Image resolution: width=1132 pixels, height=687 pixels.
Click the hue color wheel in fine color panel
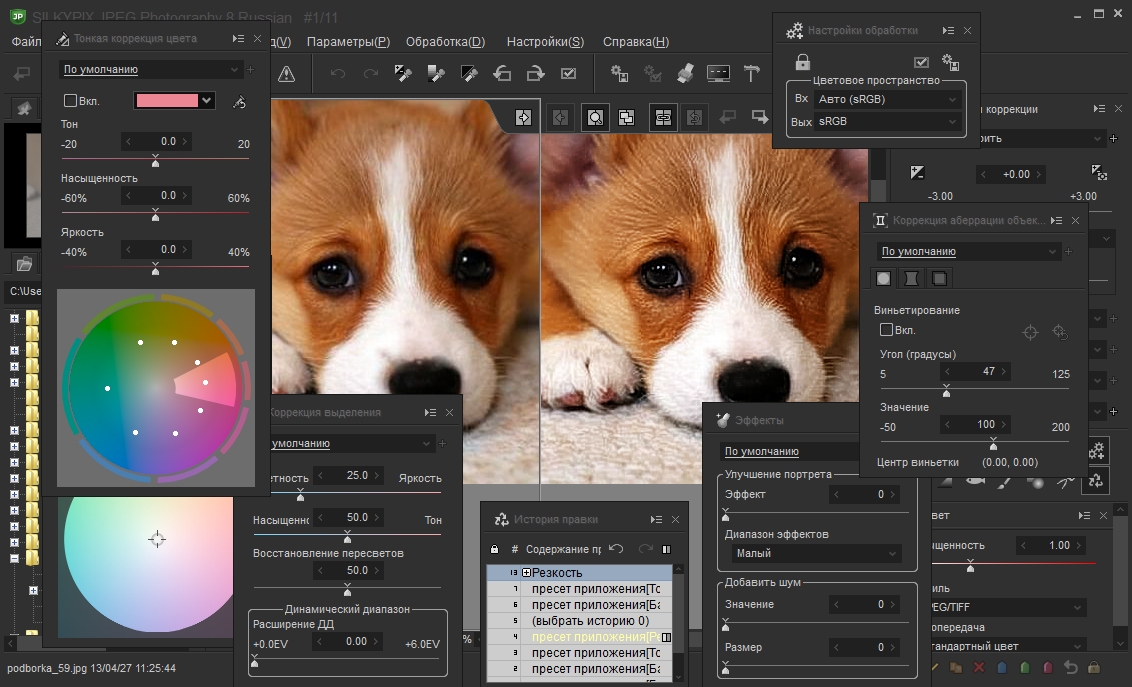coord(156,388)
